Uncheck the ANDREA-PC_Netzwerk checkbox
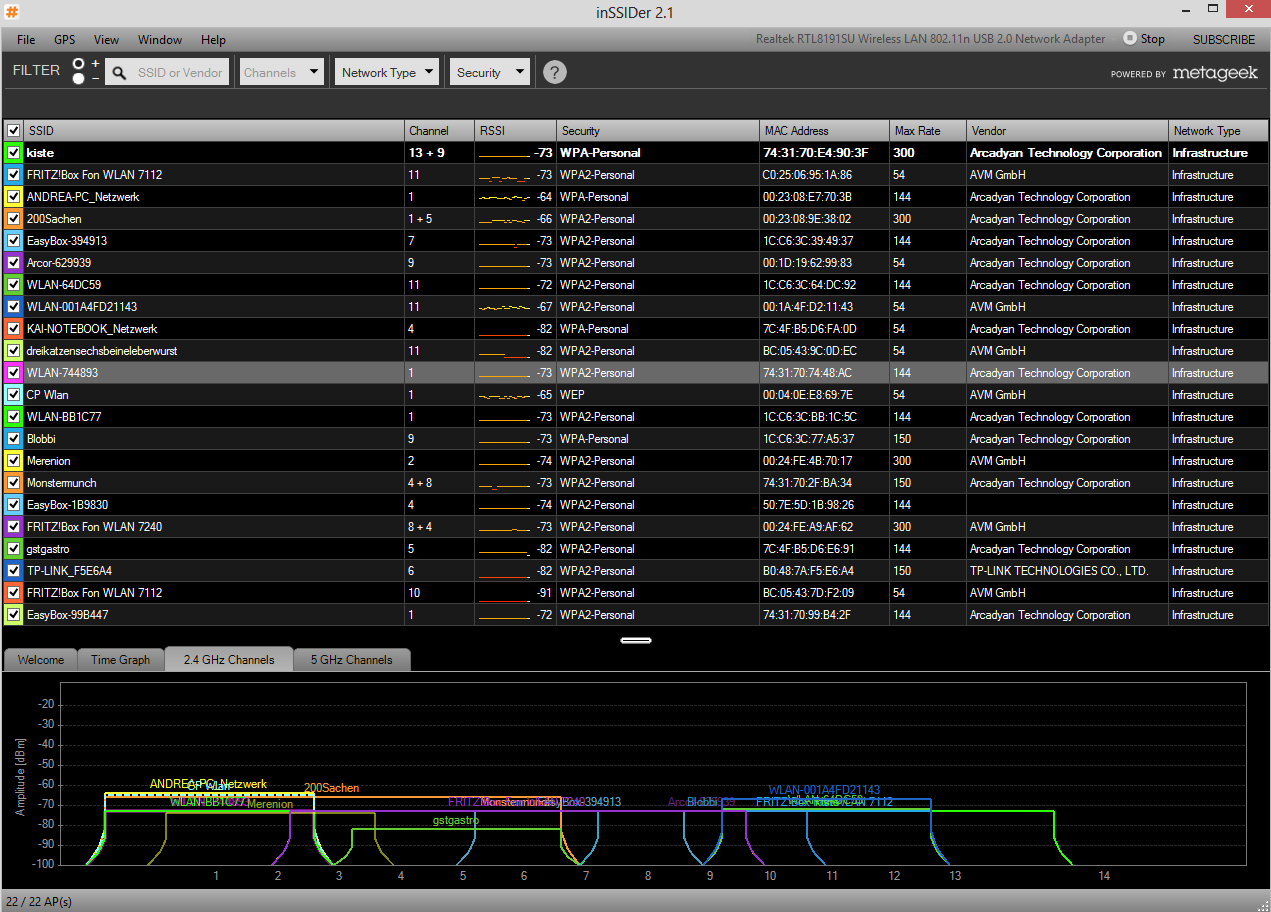Screen dimensions: 1271x912 coord(14,197)
